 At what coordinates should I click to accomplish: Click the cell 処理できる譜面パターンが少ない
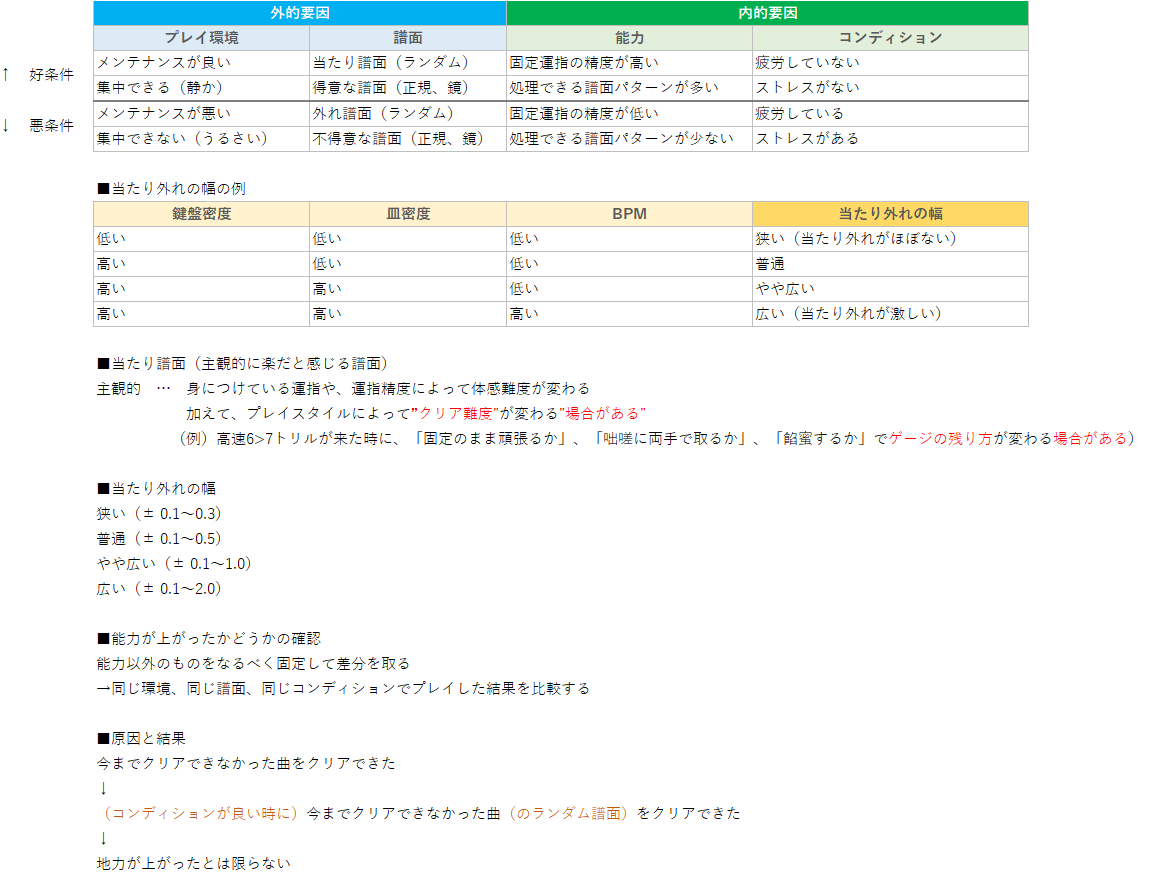629,138
